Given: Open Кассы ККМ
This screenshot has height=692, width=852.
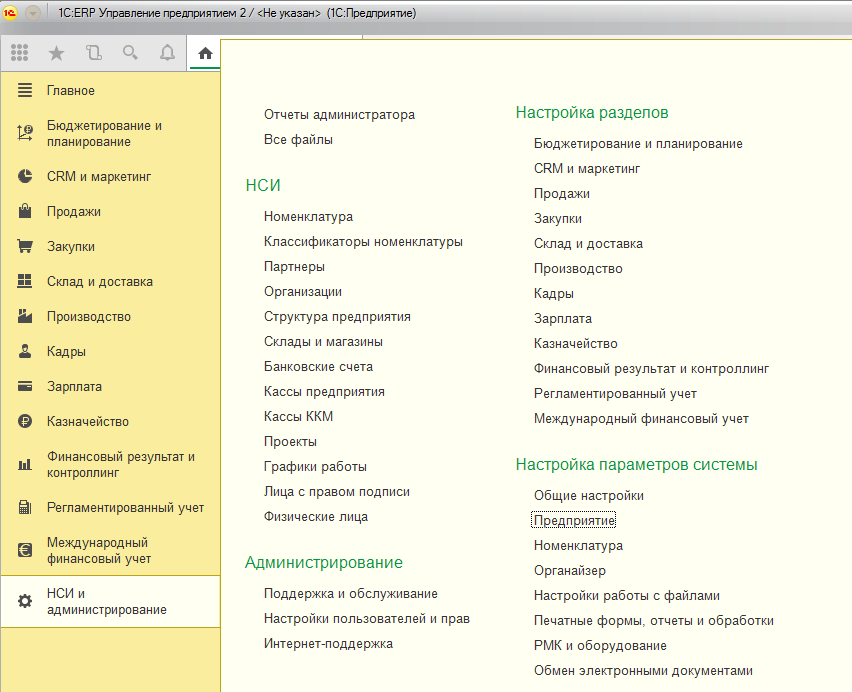Looking at the screenshot, I should coord(298,417).
